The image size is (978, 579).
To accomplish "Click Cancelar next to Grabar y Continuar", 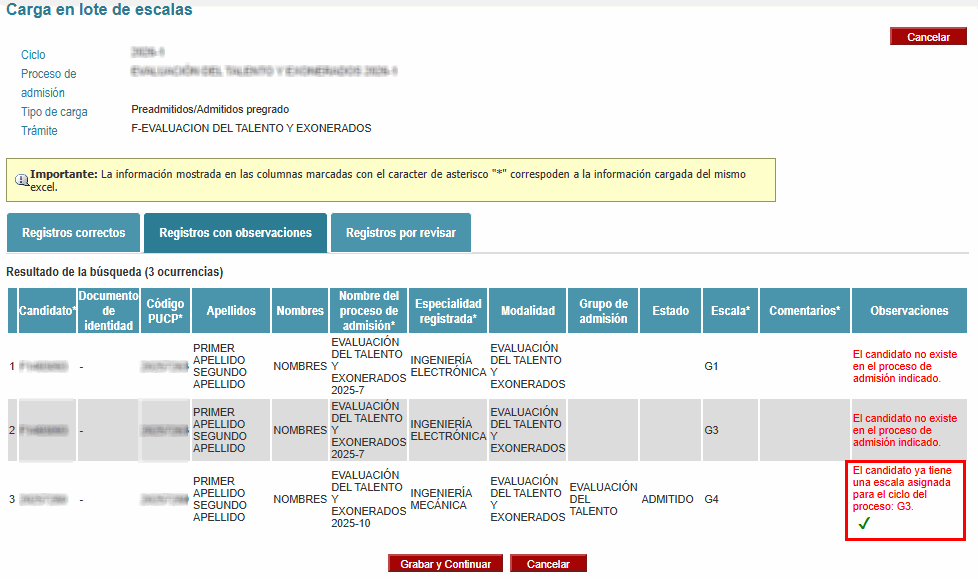I will [547, 564].
